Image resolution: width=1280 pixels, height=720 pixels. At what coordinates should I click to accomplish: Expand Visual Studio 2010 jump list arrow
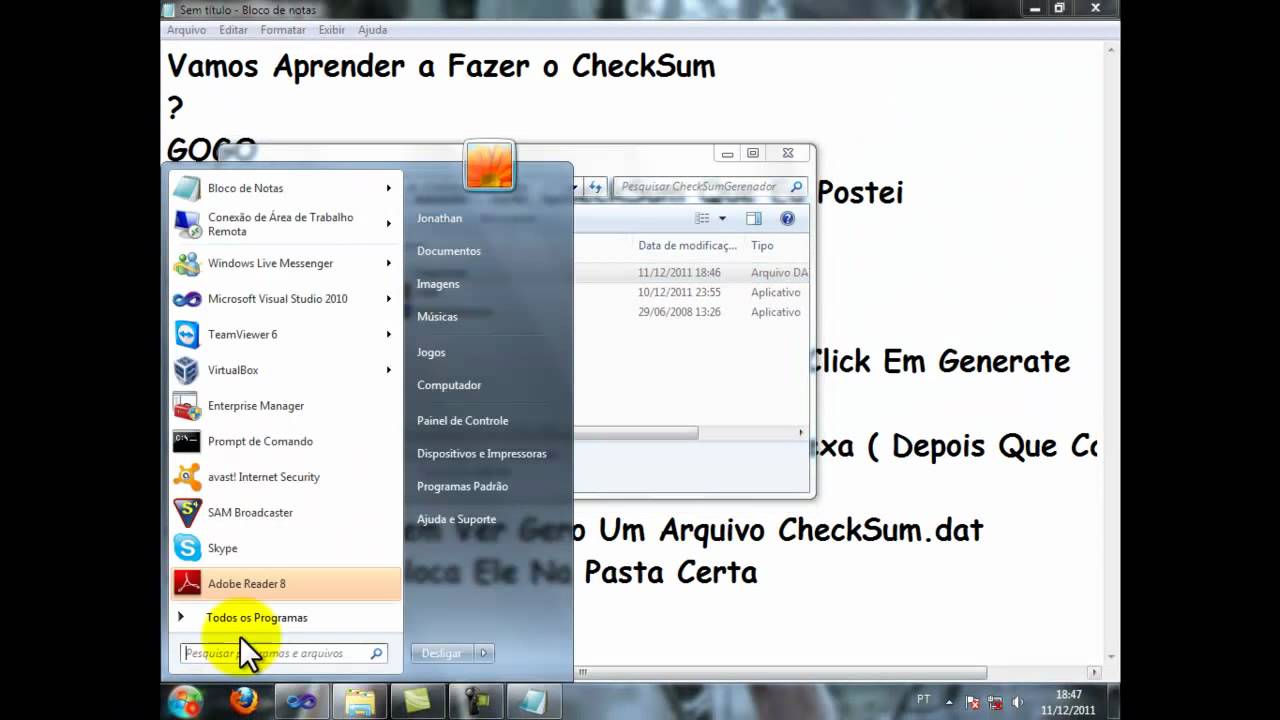coord(389,299)
